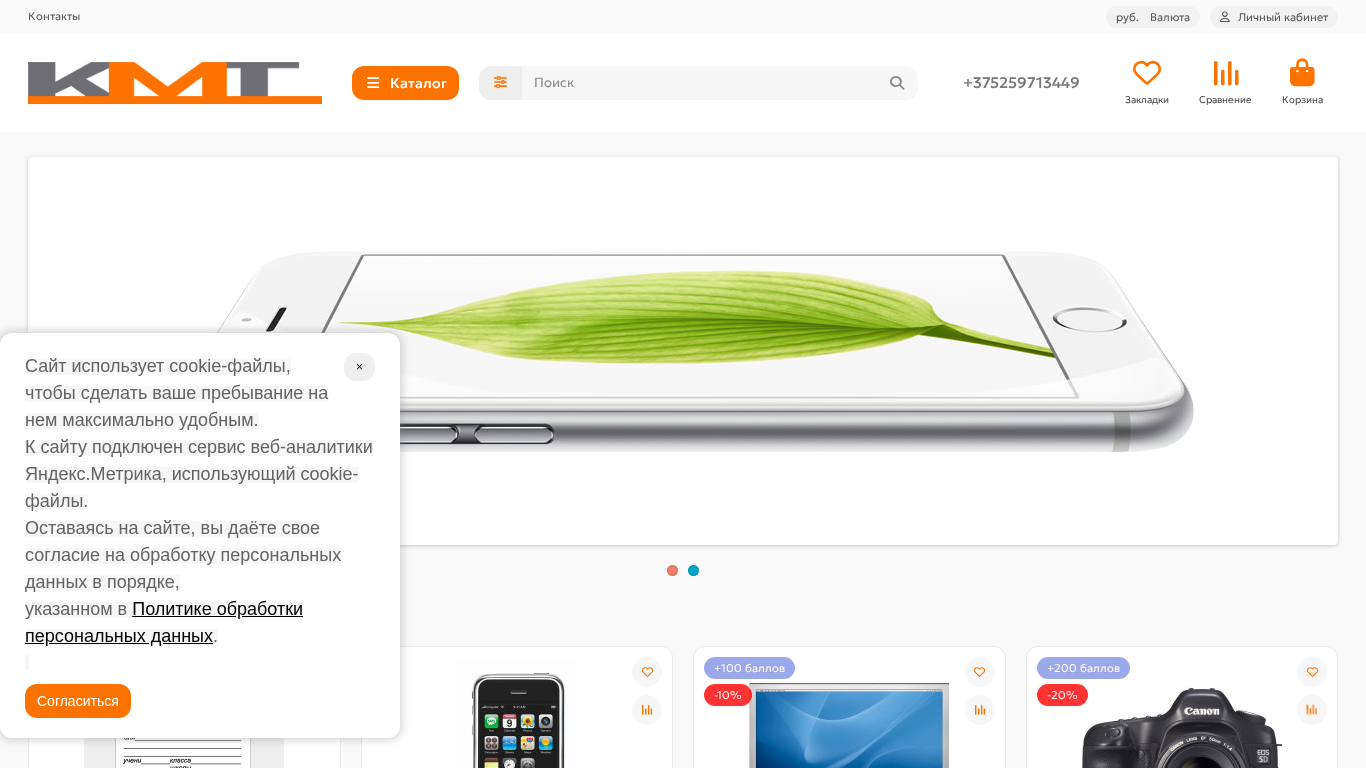This screenshot has height=768, width=1366.
Task: Add iPhone product to wishlist heart
Action: (x=647, y=672)
